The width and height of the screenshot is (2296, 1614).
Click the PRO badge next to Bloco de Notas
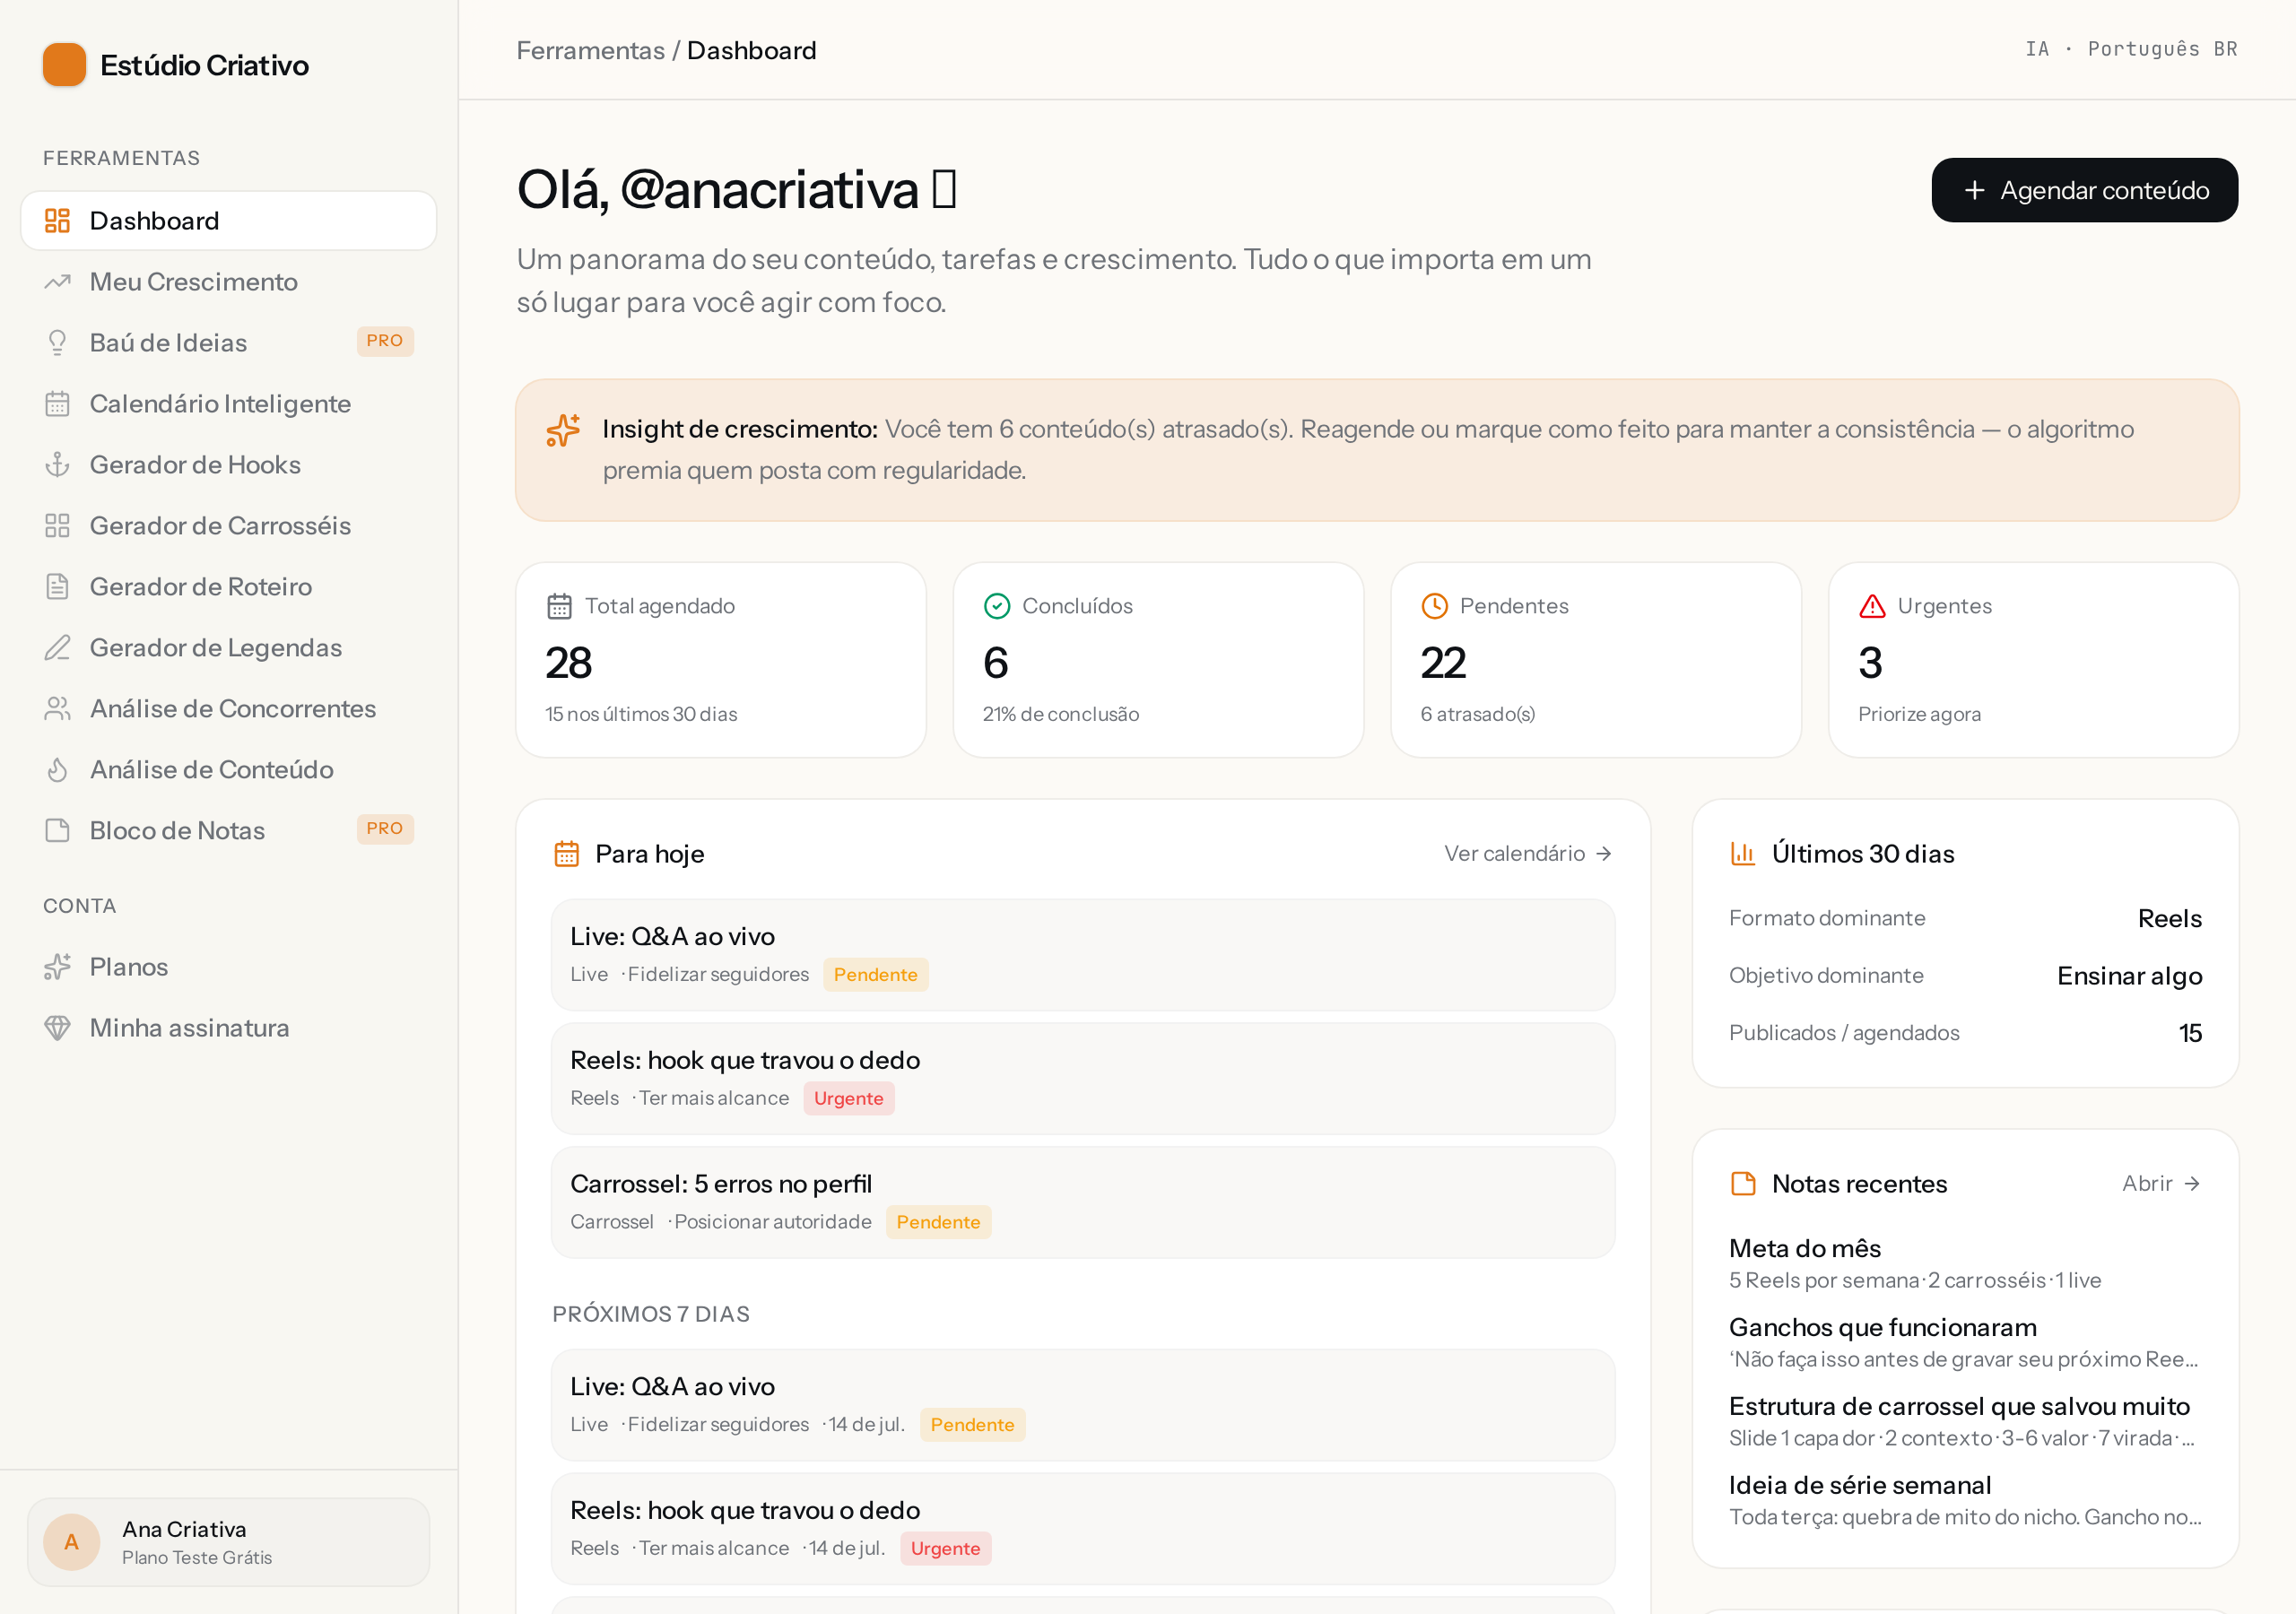385,829
